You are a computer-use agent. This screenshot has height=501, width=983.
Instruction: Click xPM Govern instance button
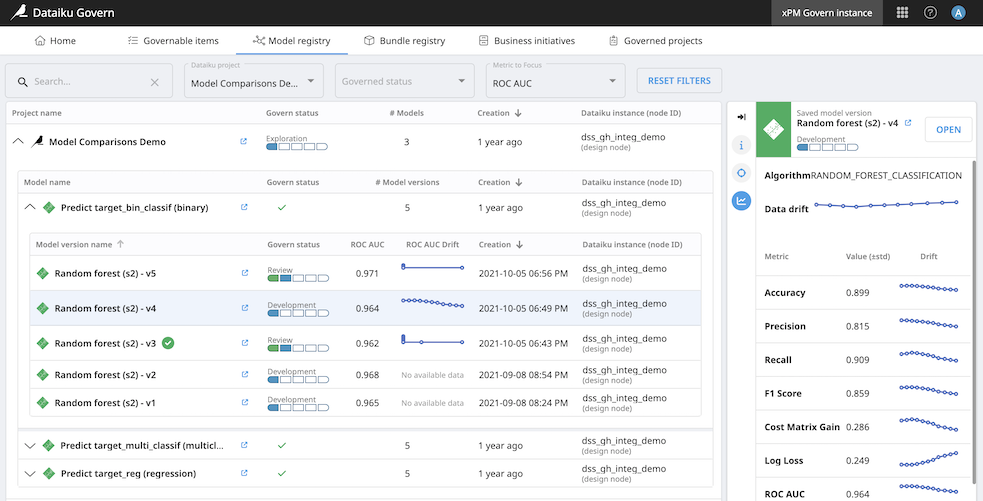[827, 13]
